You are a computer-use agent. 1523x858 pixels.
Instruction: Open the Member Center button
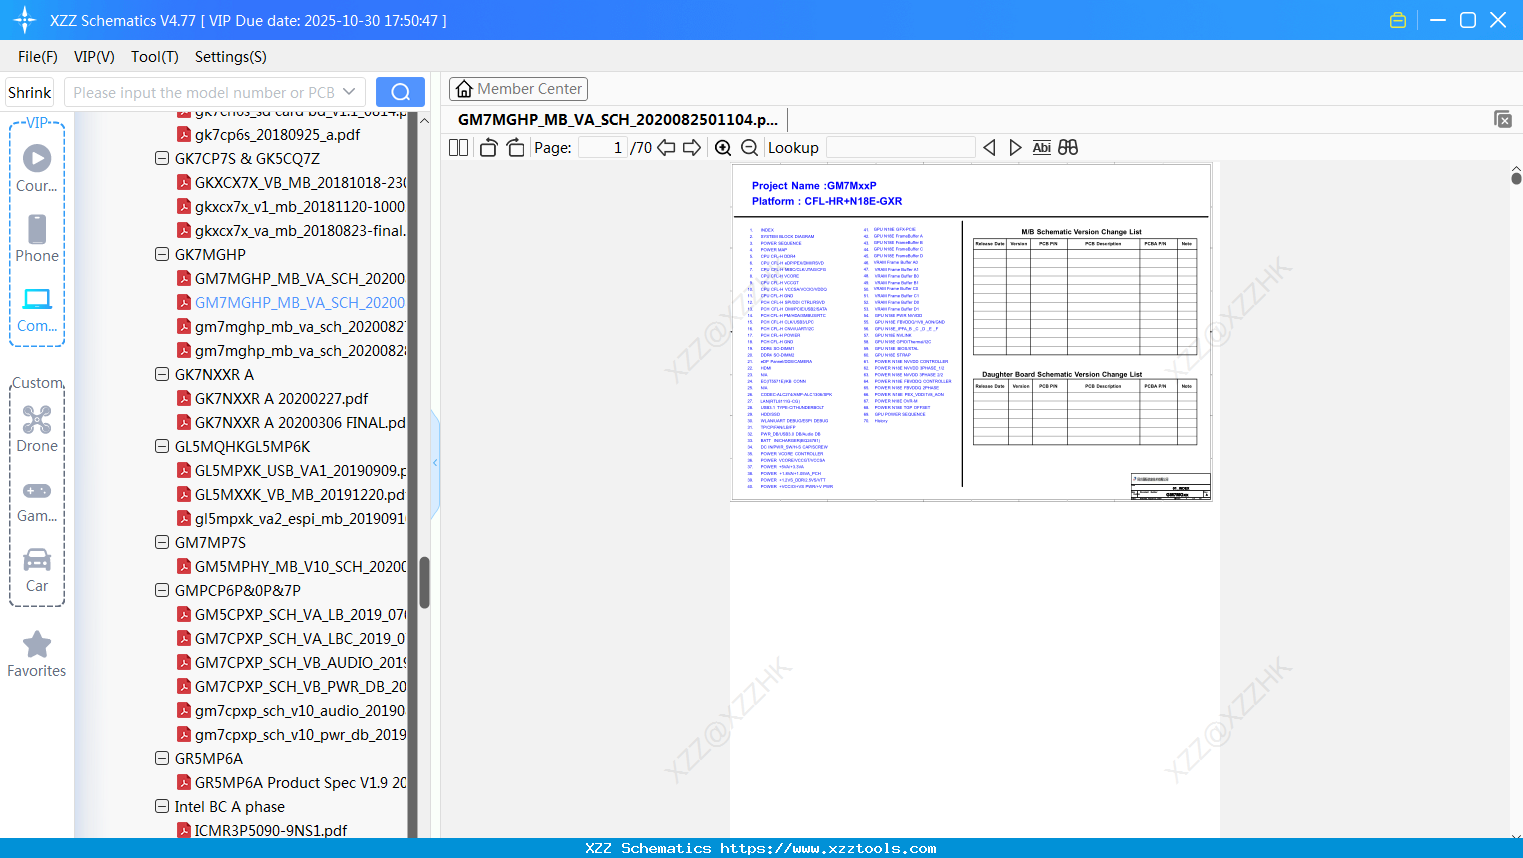(x=518, y=89)
